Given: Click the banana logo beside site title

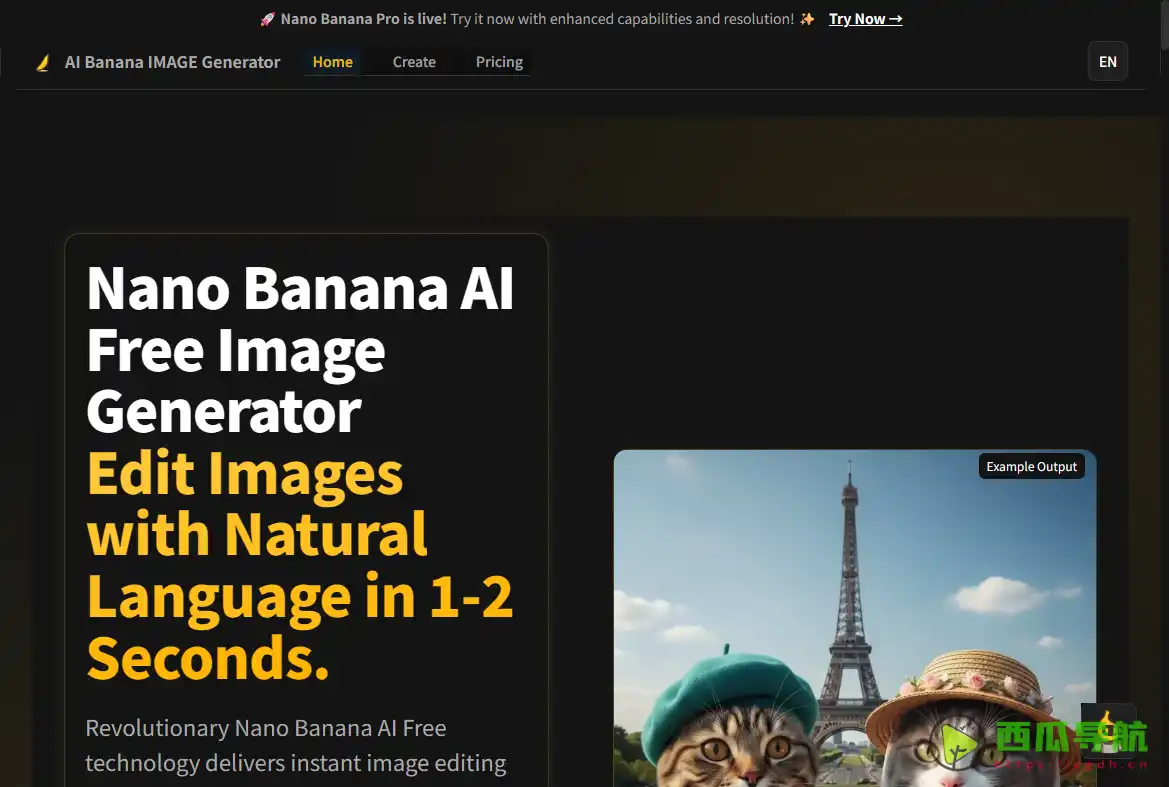Looking at the screenshot, I should [43, 62].
